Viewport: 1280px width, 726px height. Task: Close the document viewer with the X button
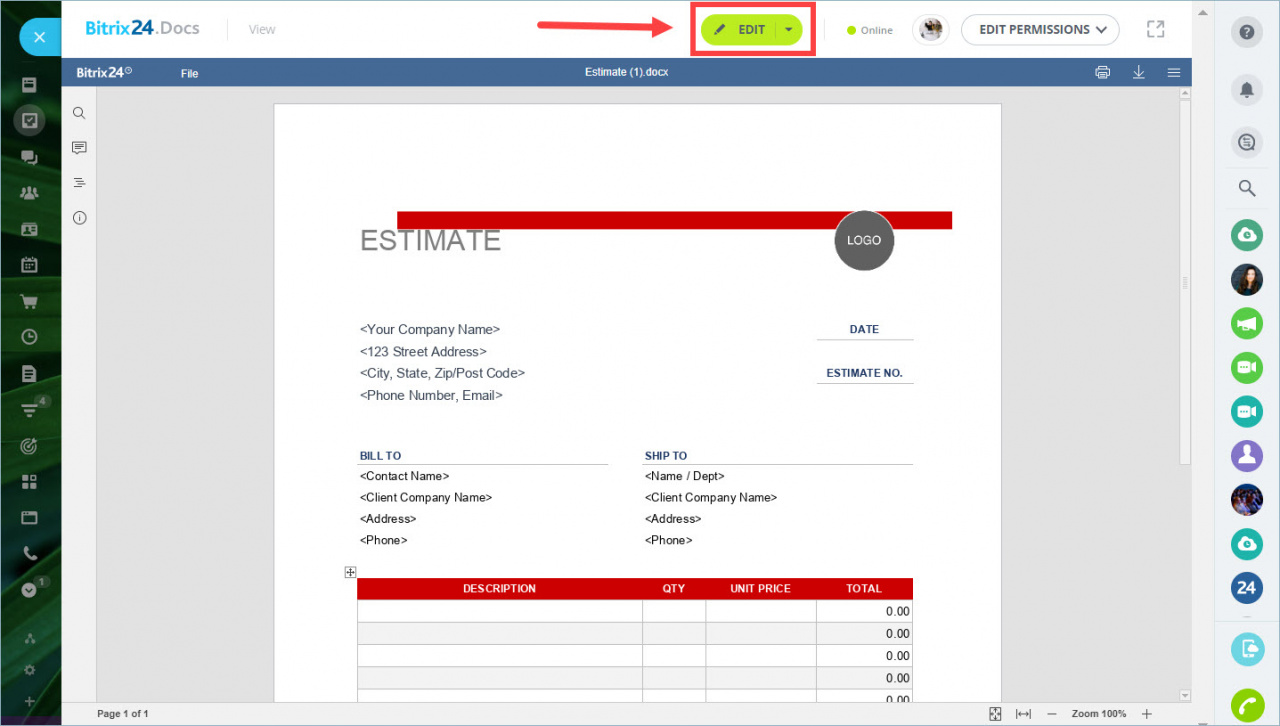click(x=39, y=37)
